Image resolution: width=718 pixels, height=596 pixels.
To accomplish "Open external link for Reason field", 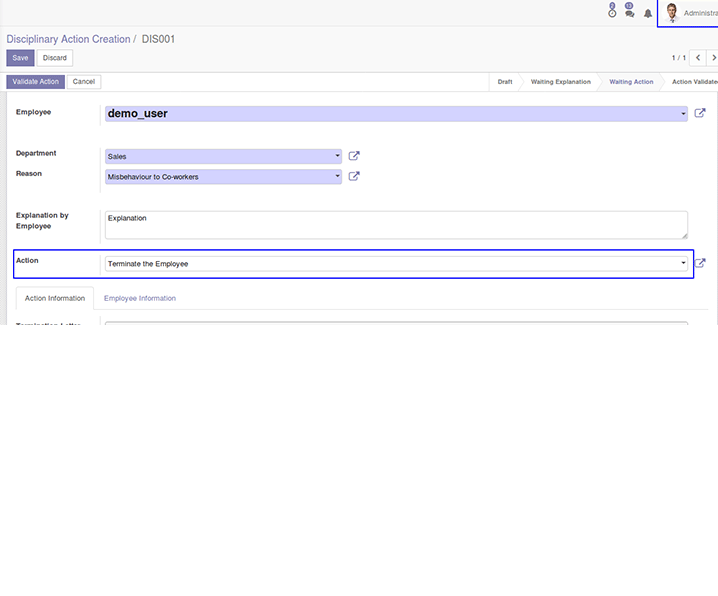I will [354, 176].
